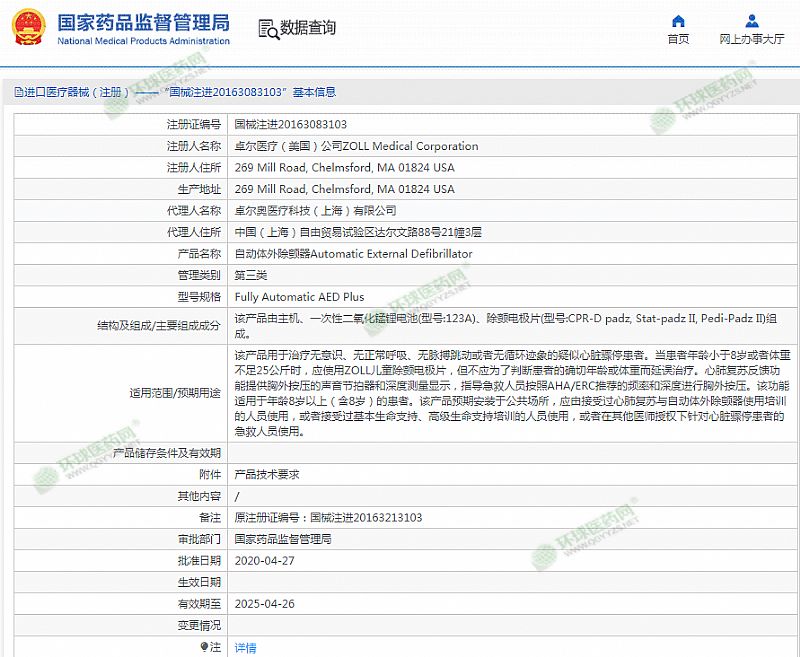The image size is (800, 657).
Task: Click the 产品技术要求 attachment entry
Action: (x=266, y=475)
